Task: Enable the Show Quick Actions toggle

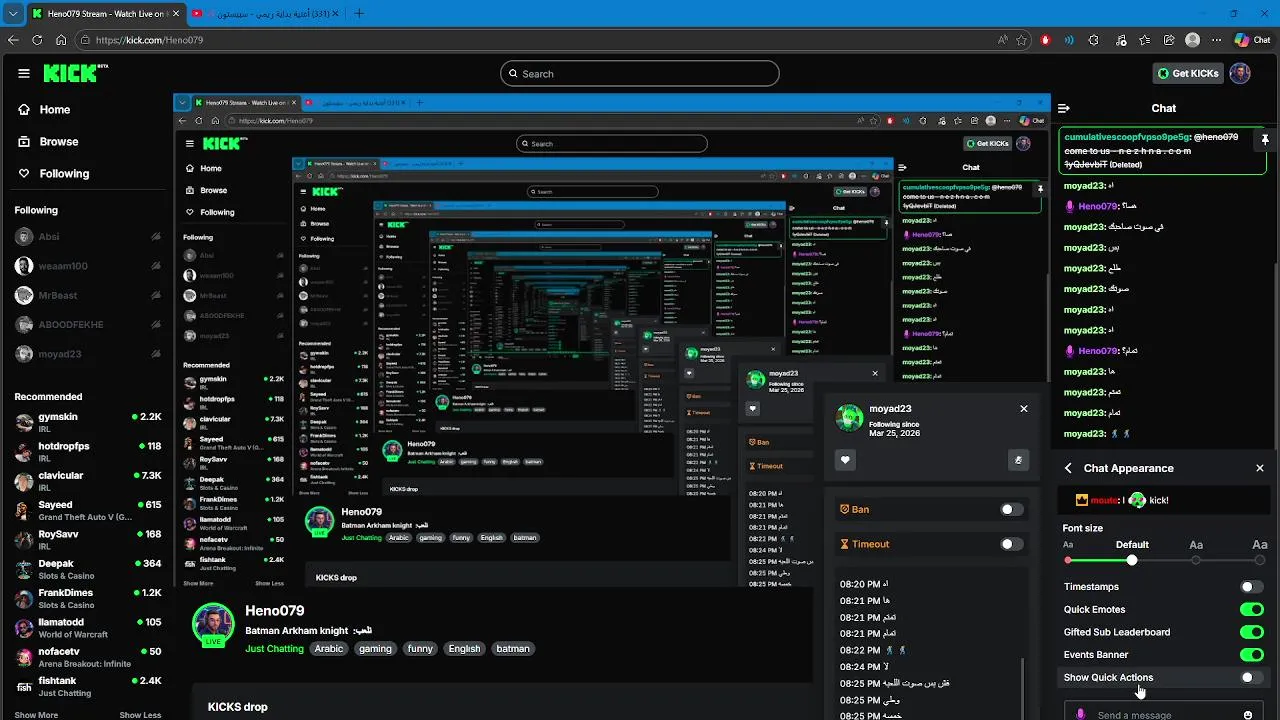Action: point(1252,677)
